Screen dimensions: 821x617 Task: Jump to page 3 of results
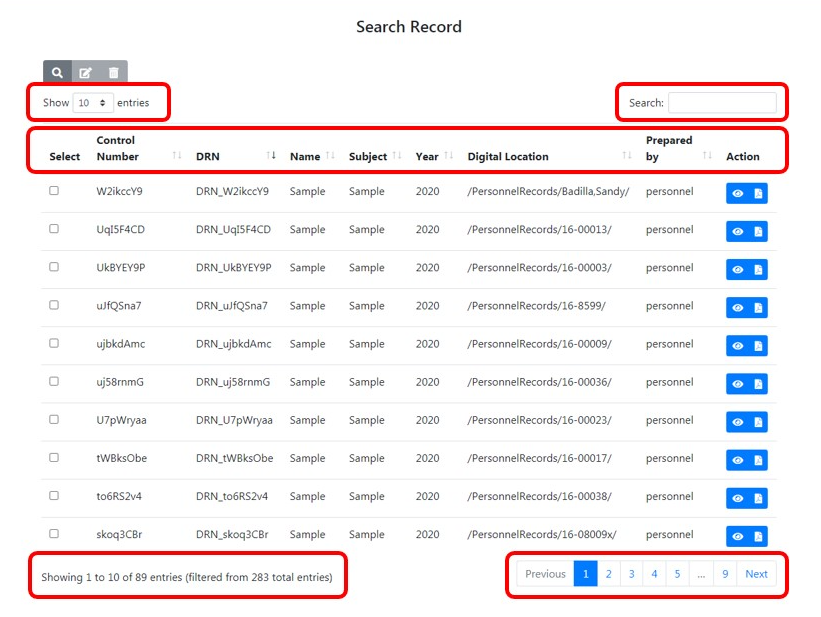631,574
